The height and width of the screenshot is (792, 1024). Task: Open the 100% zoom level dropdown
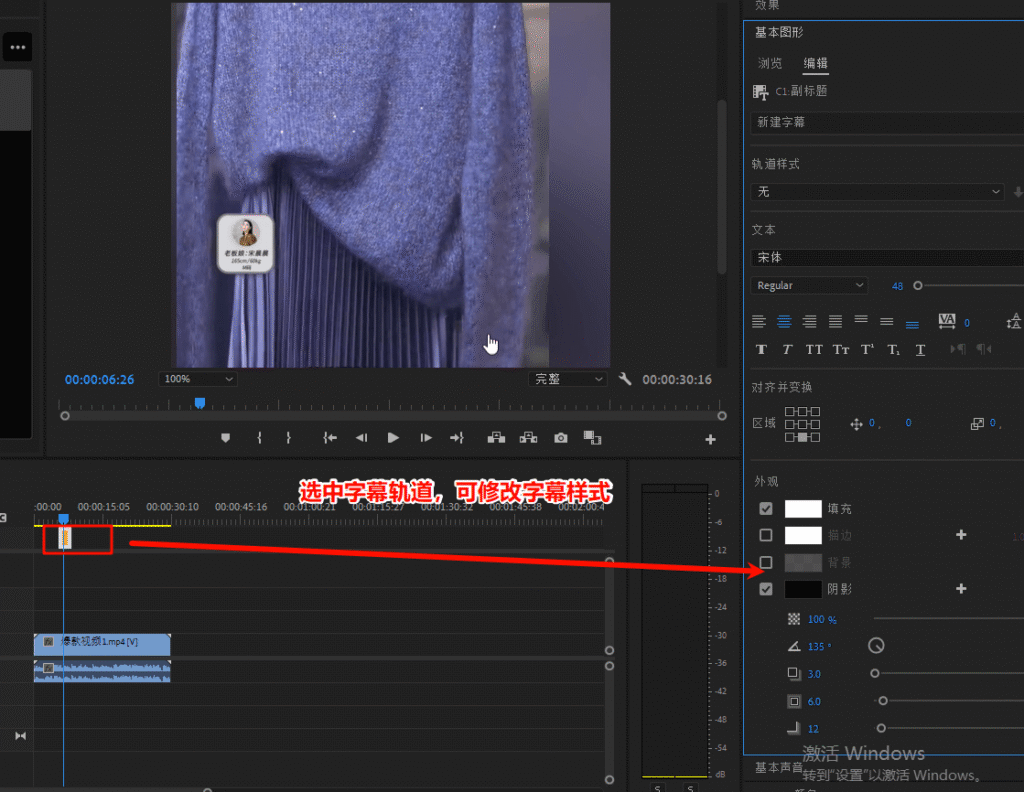[x=197, y=380]
